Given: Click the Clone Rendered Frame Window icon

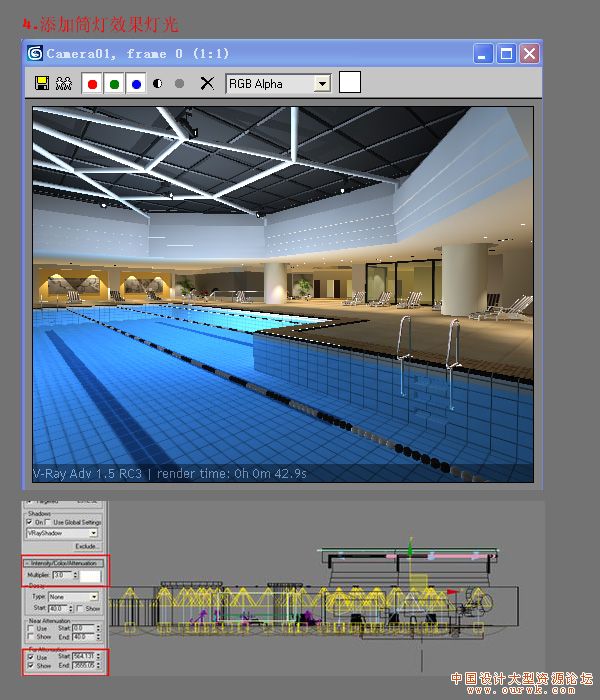Looking at the screenshot, I should pos(64,84).
